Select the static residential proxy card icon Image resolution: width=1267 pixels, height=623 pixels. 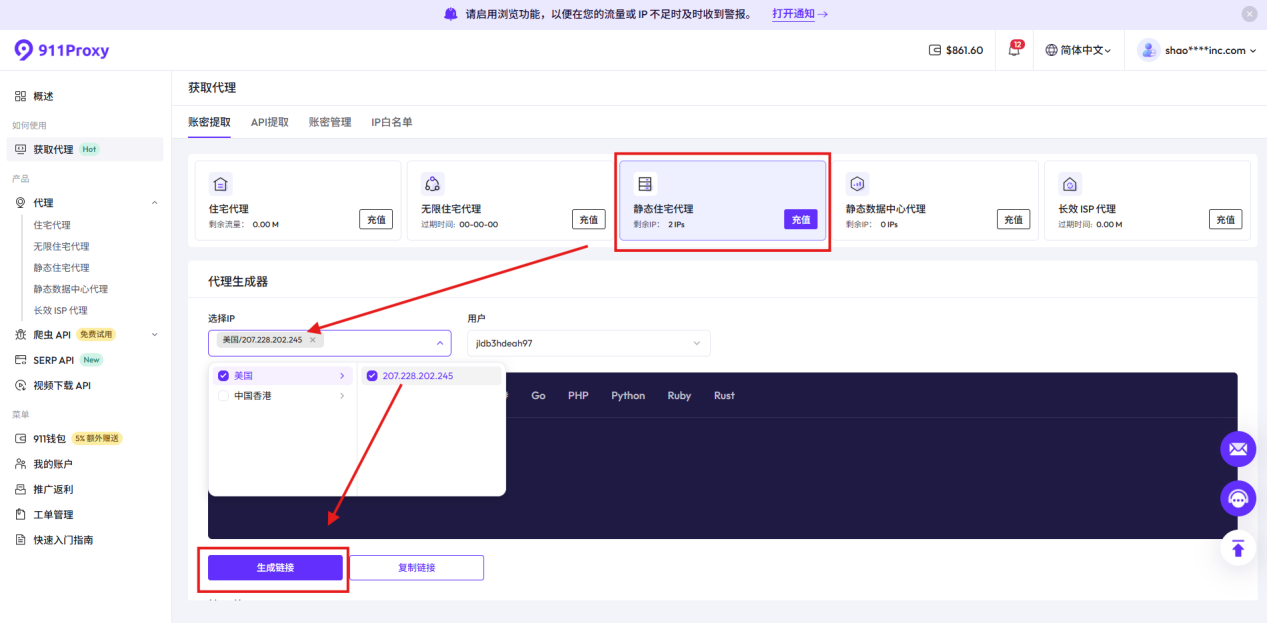(x=645, y=184)
